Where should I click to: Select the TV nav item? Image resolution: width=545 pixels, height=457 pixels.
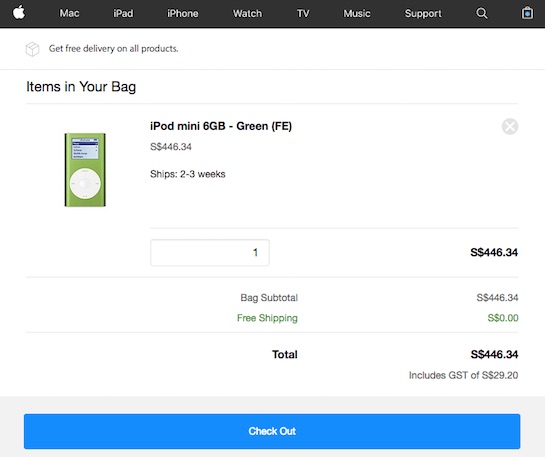(303, 13)
